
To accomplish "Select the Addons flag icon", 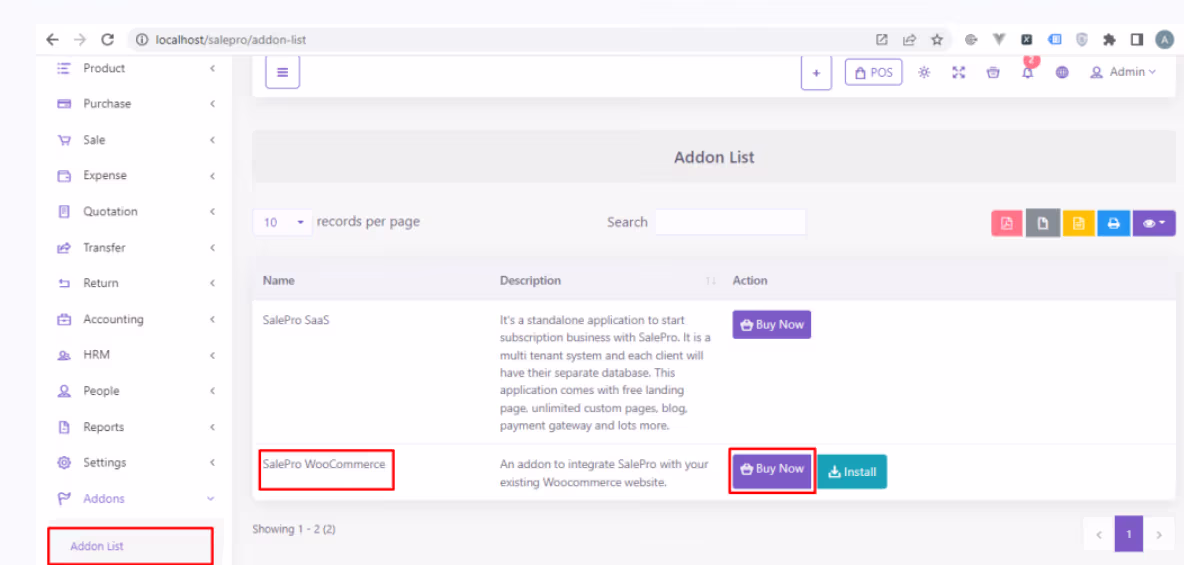I will 64,499.
